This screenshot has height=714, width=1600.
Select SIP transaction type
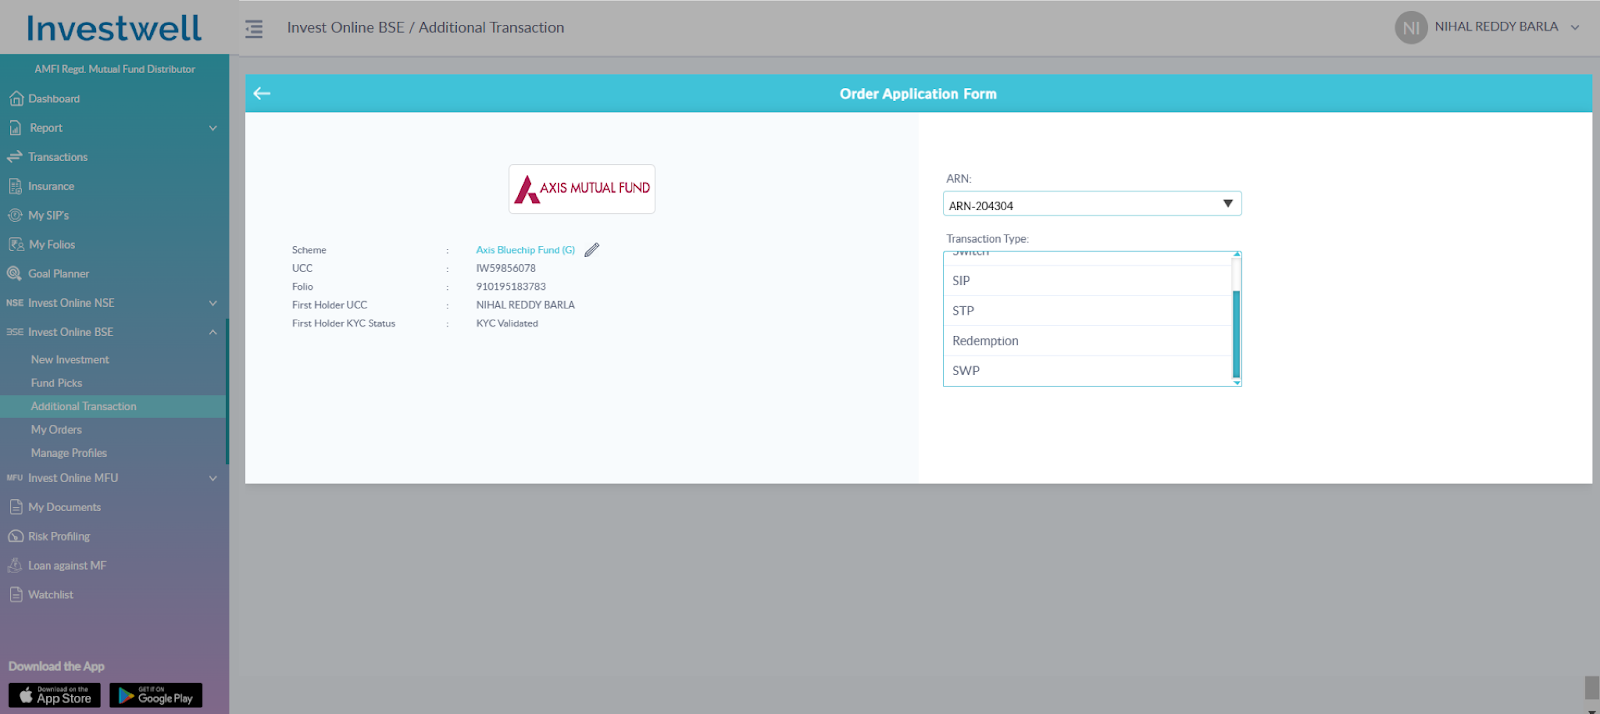(x=1088, y=281)
